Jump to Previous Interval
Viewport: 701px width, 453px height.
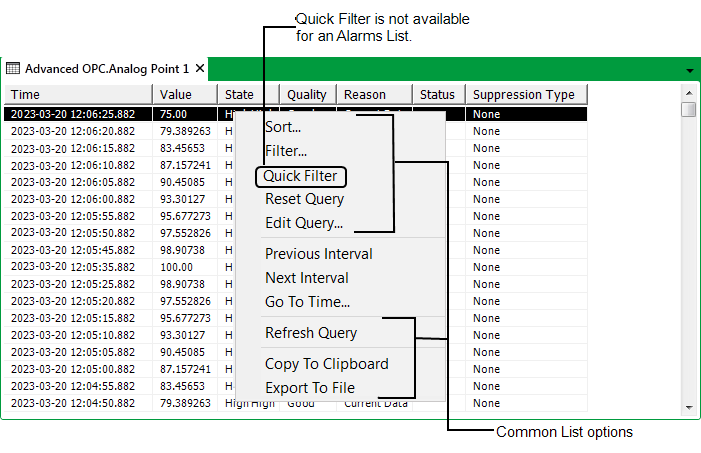(x=318, y=254)
